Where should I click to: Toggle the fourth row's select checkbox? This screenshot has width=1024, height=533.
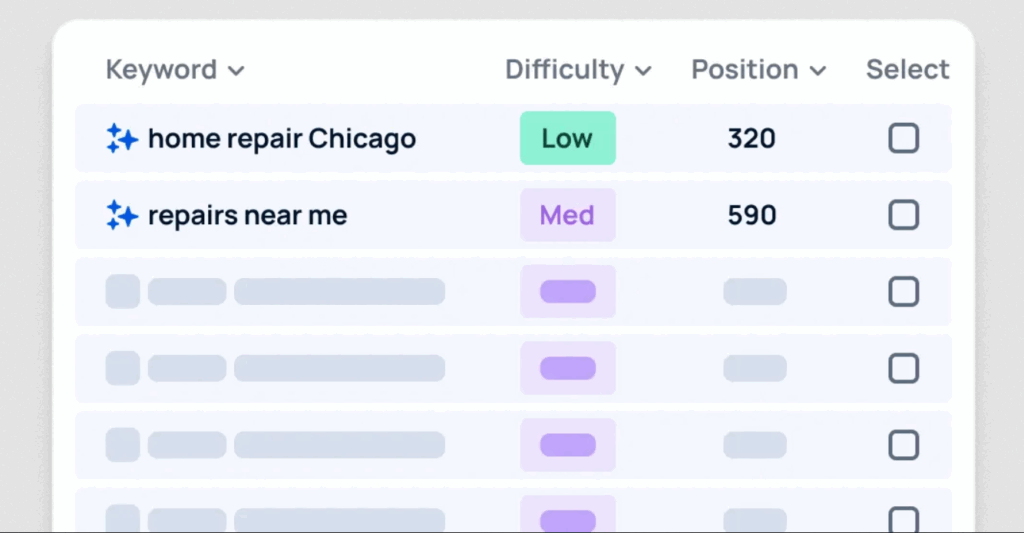[904, 368]
